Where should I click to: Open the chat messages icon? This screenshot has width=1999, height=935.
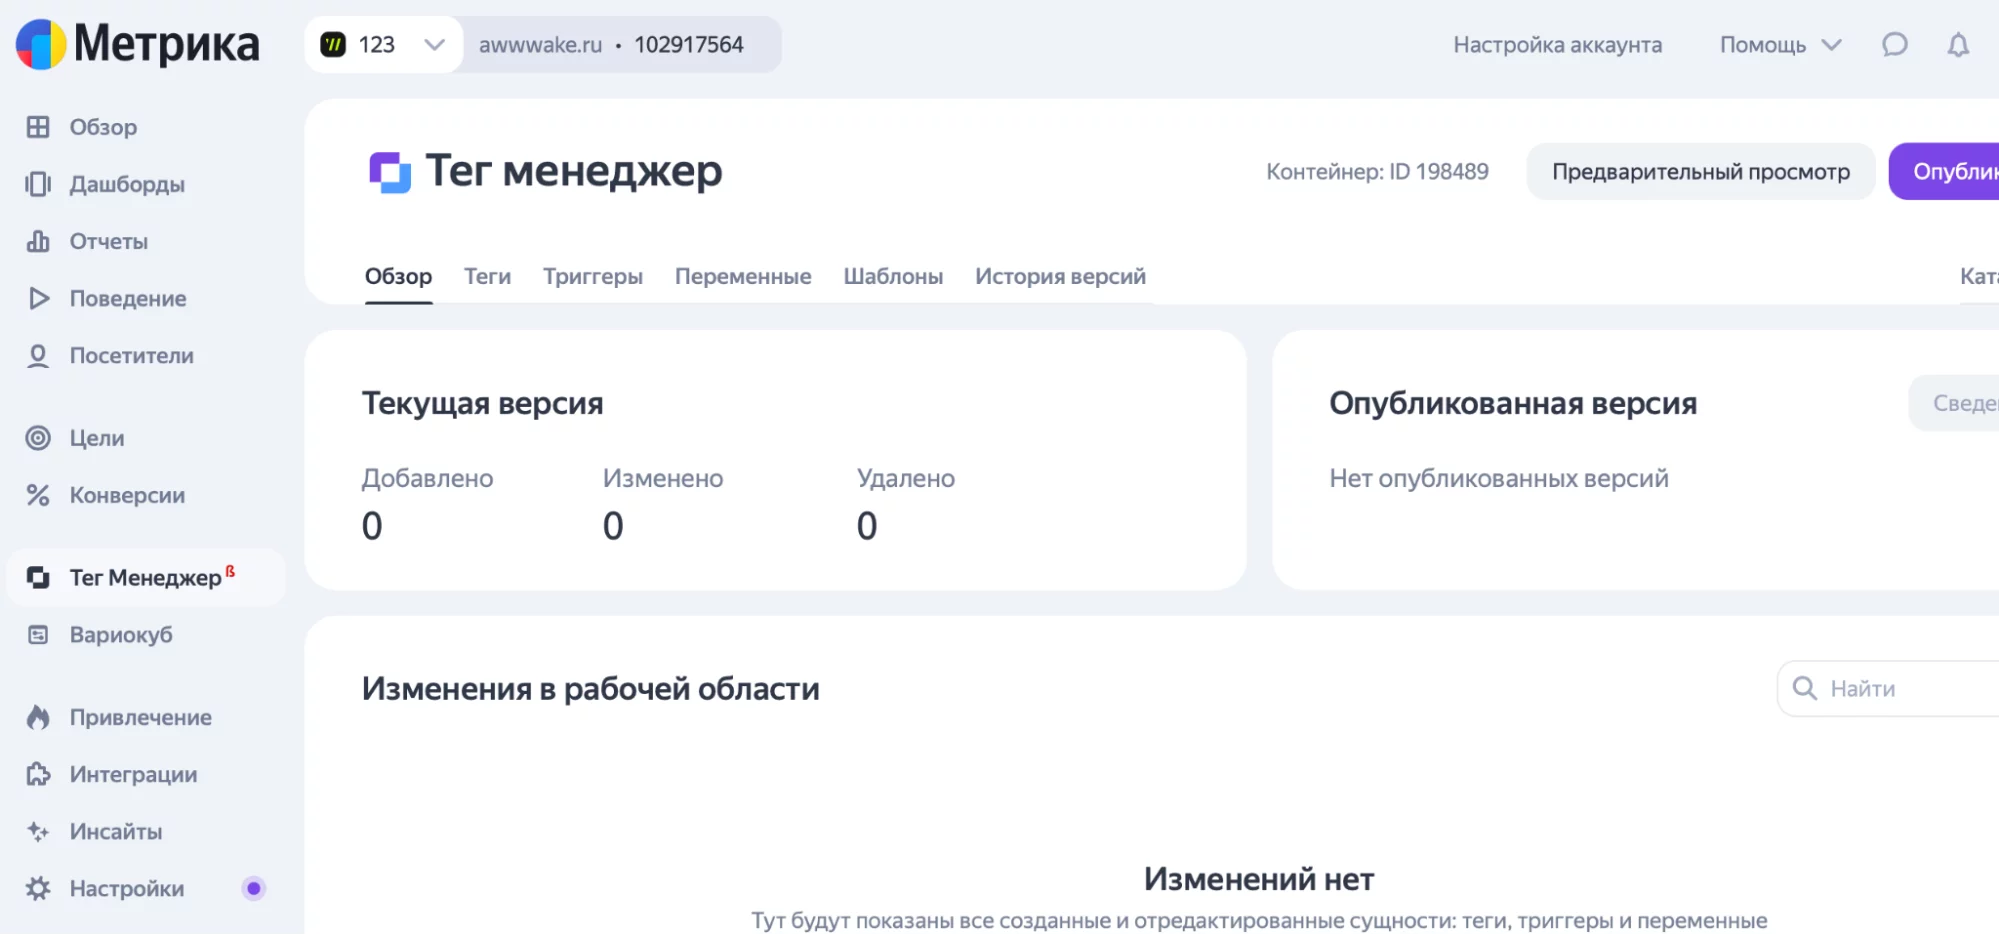(x=1894, y=45)
